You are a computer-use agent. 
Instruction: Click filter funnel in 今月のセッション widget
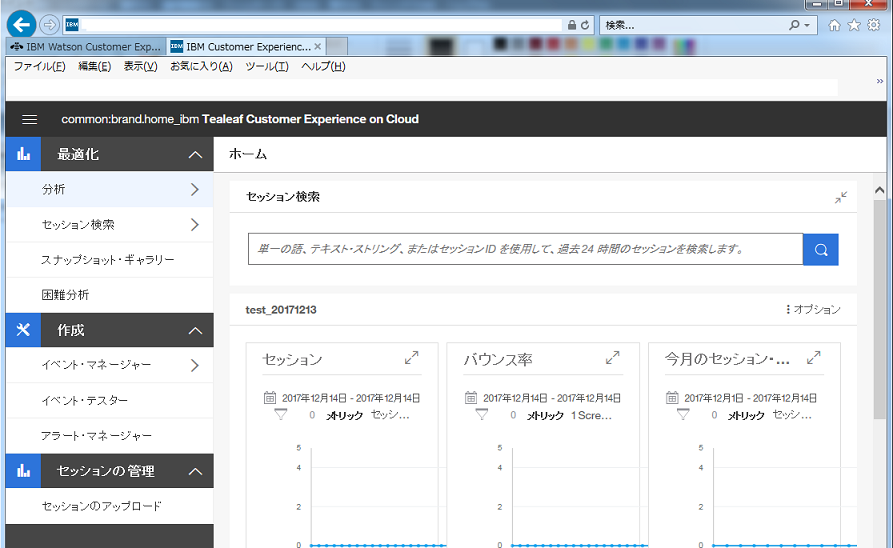(x=683, y=415)
